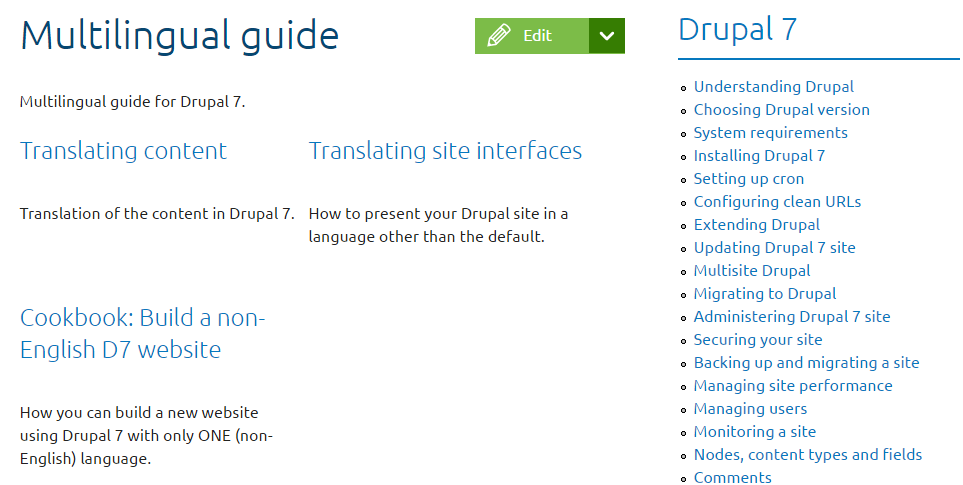
Task: Click text 'Translation of the content in Drupal 7.'
Action: [x=157, y=214]
